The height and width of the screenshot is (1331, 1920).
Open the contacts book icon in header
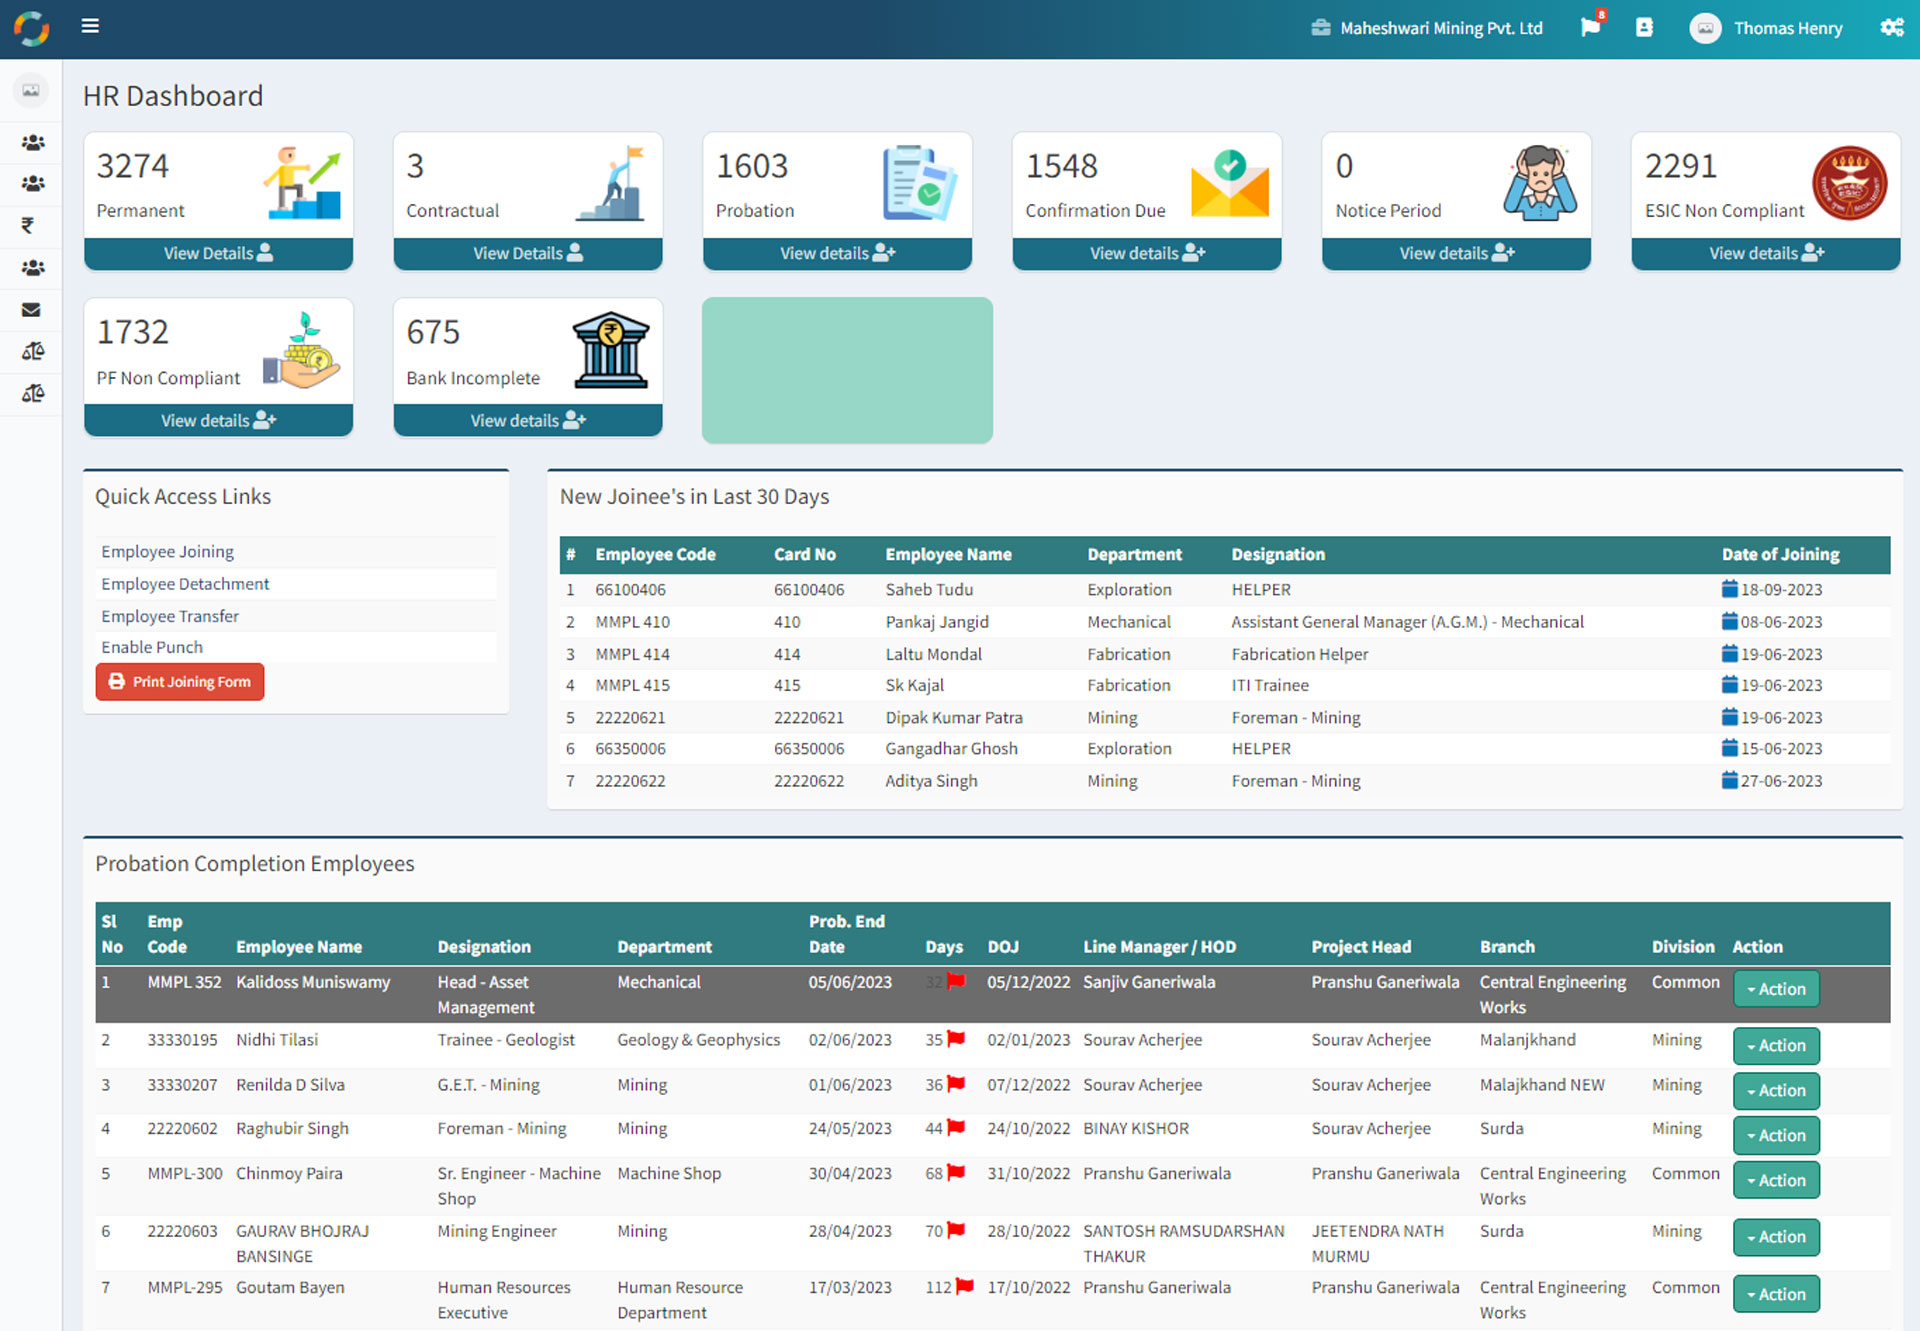point(1644,27)
